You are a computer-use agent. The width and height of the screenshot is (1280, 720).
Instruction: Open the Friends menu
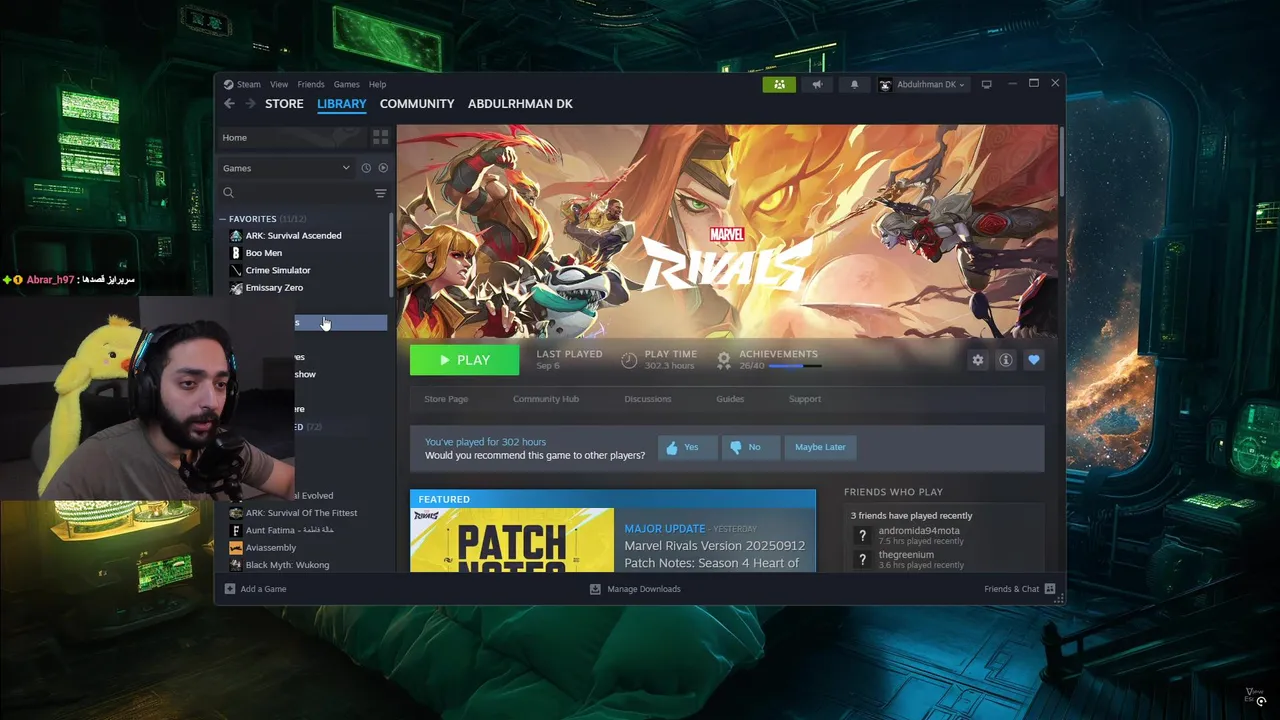pos(311,84)
